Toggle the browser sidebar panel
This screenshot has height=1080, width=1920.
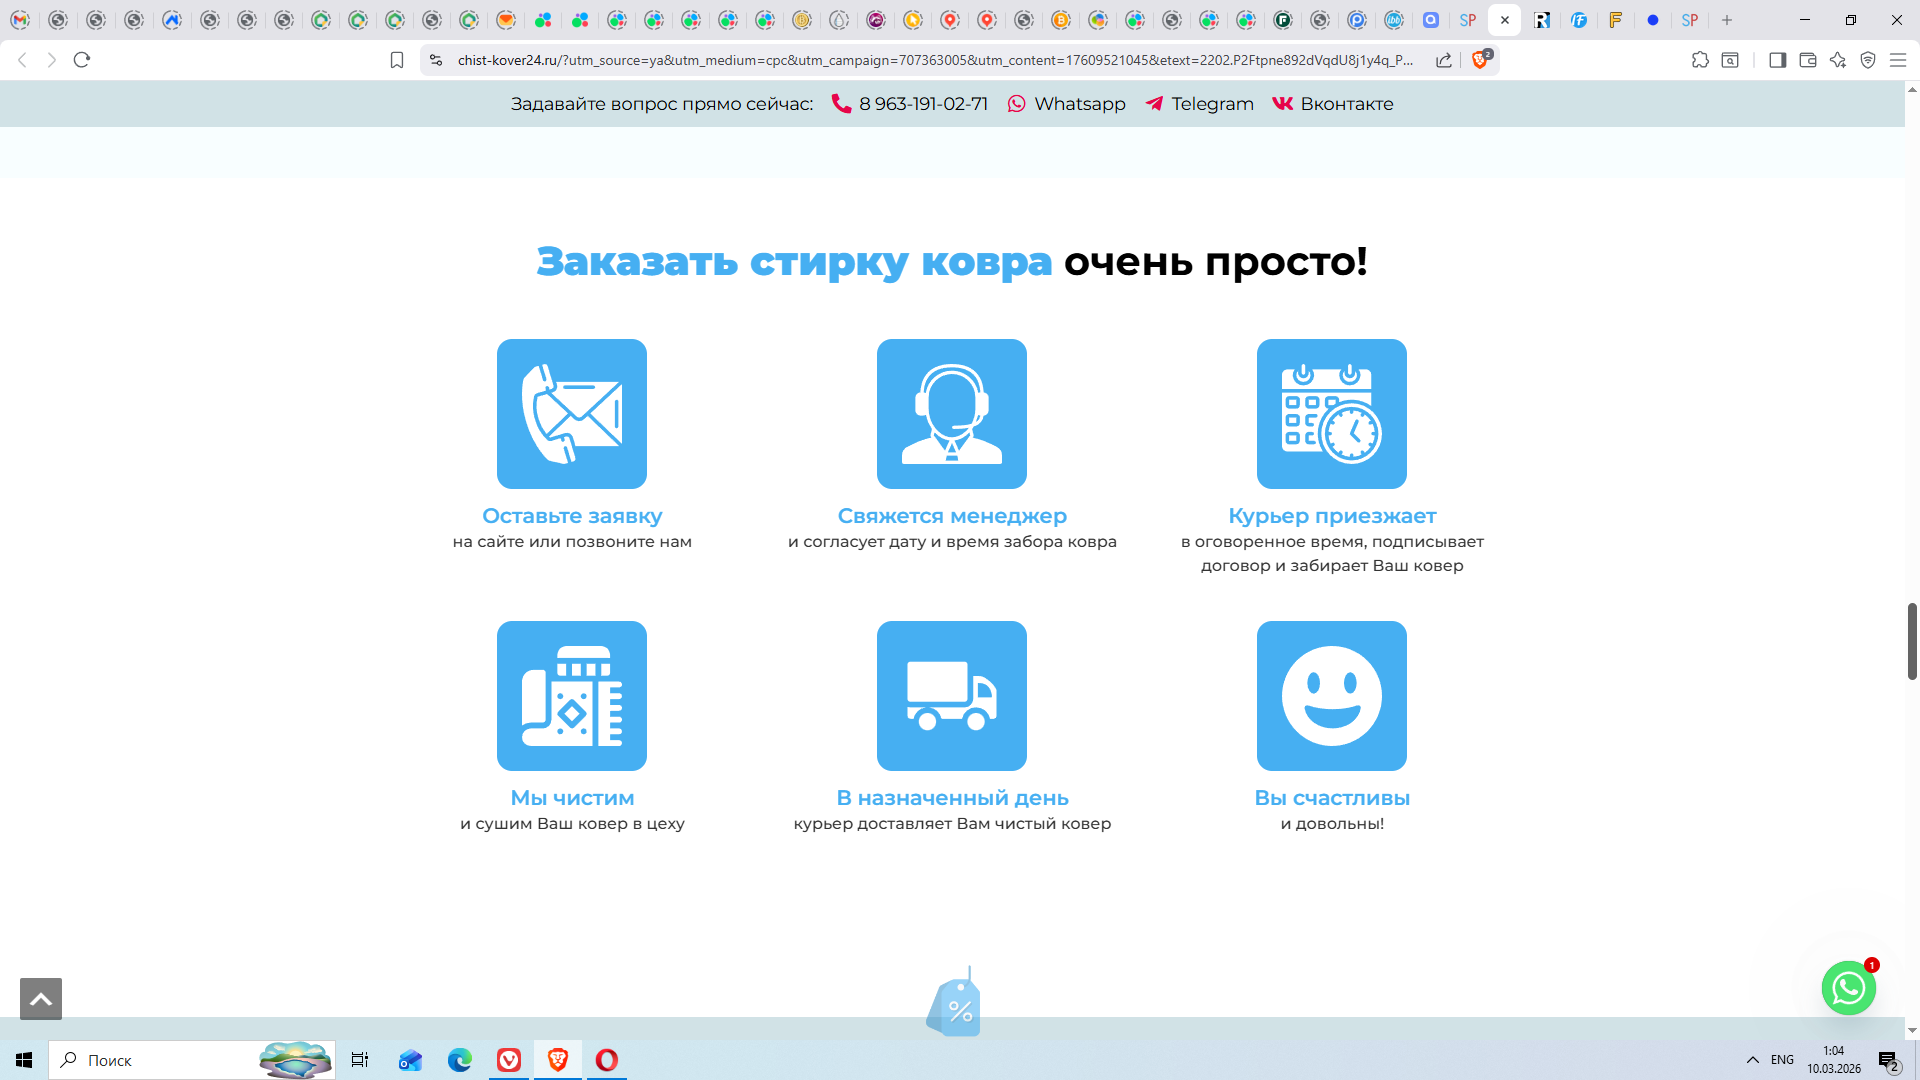click(x=1777, y=60)
